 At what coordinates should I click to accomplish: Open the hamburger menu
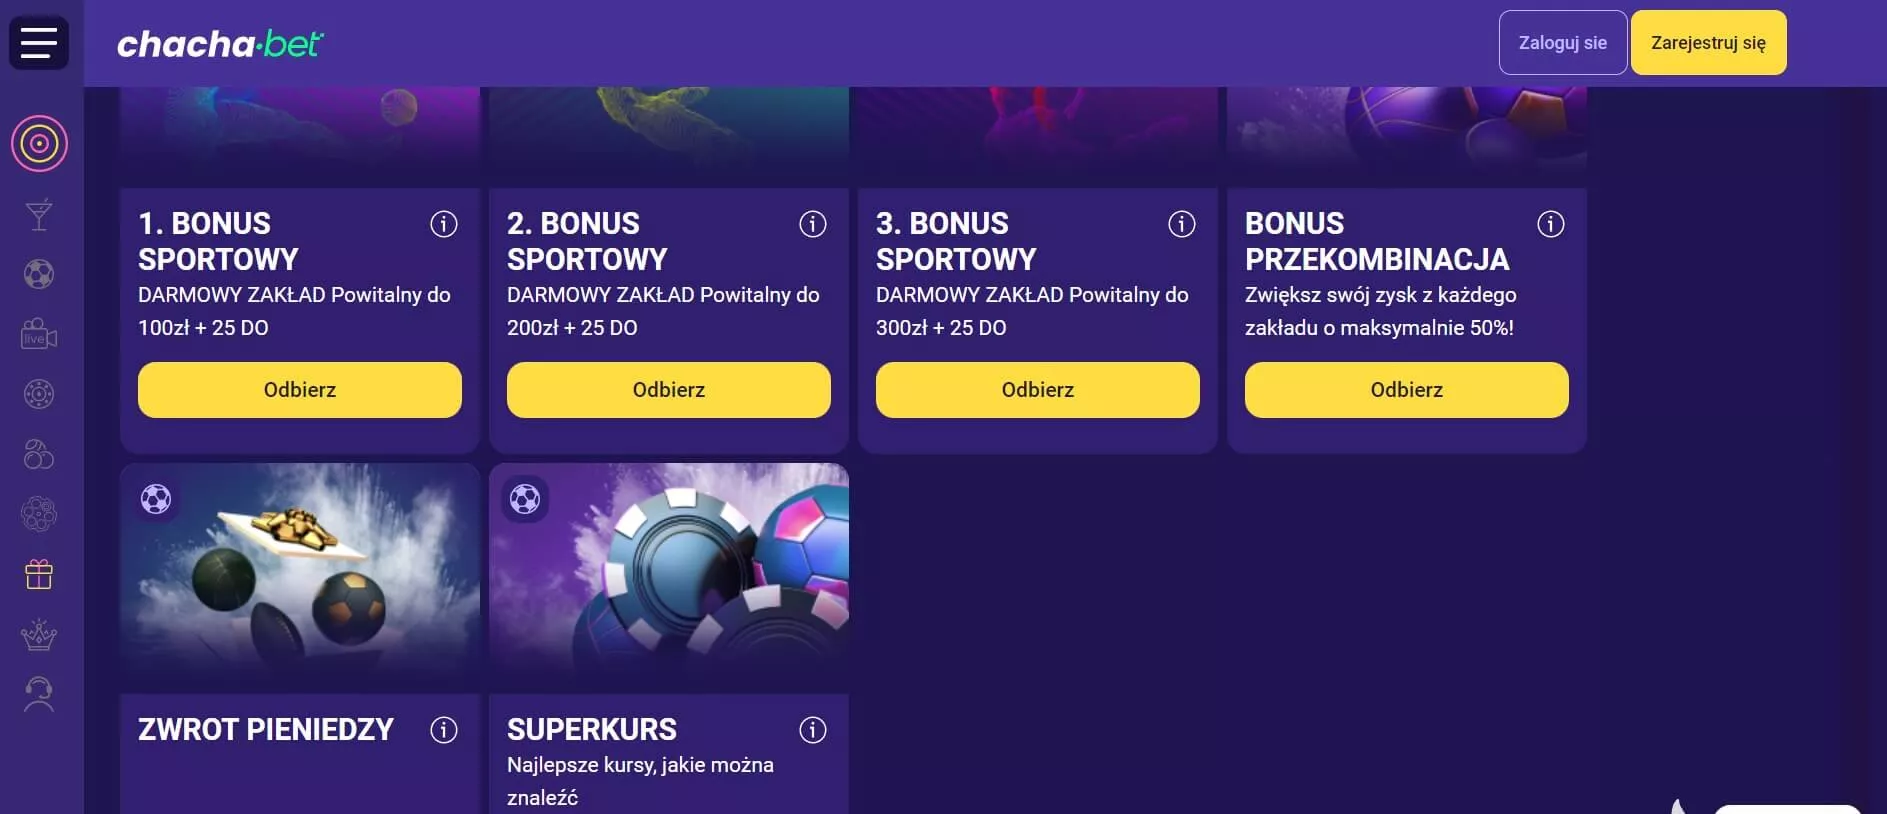[39, 43]
